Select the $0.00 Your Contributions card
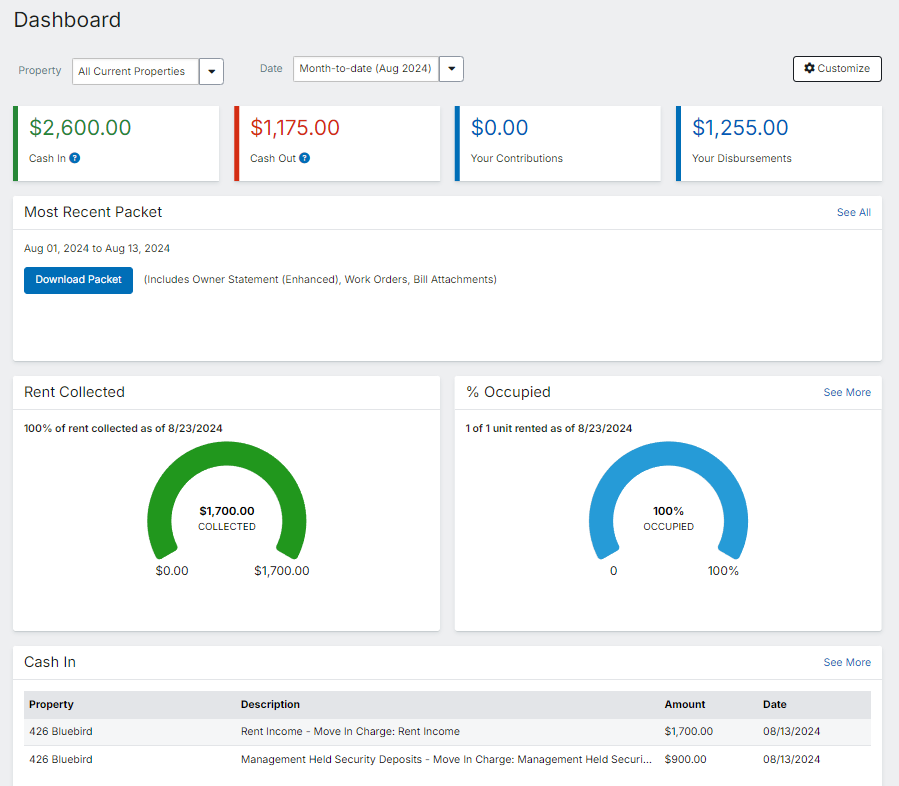899x786 pixels. (558, 143)
